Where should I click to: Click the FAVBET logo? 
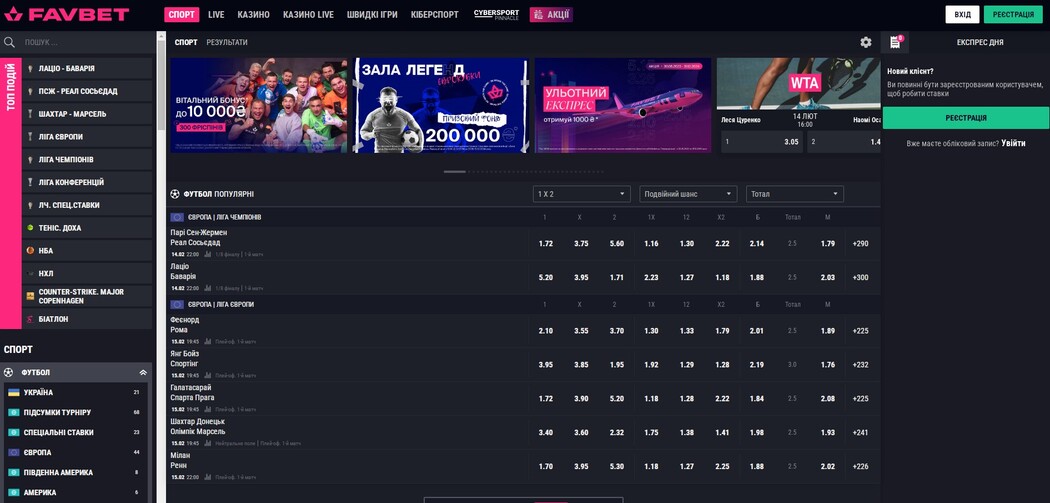coord(67,14)
